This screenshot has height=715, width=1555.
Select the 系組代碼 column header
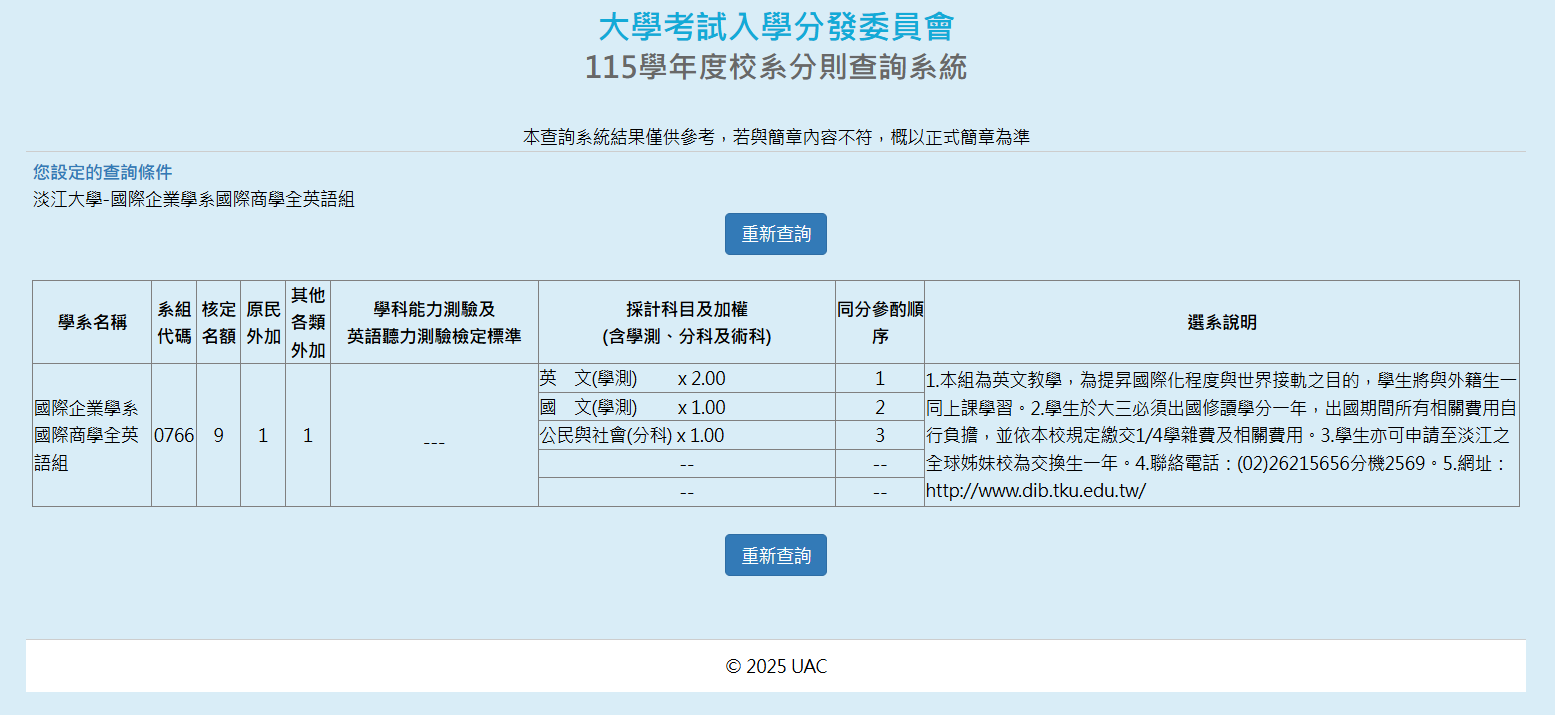tap(174, 322)
